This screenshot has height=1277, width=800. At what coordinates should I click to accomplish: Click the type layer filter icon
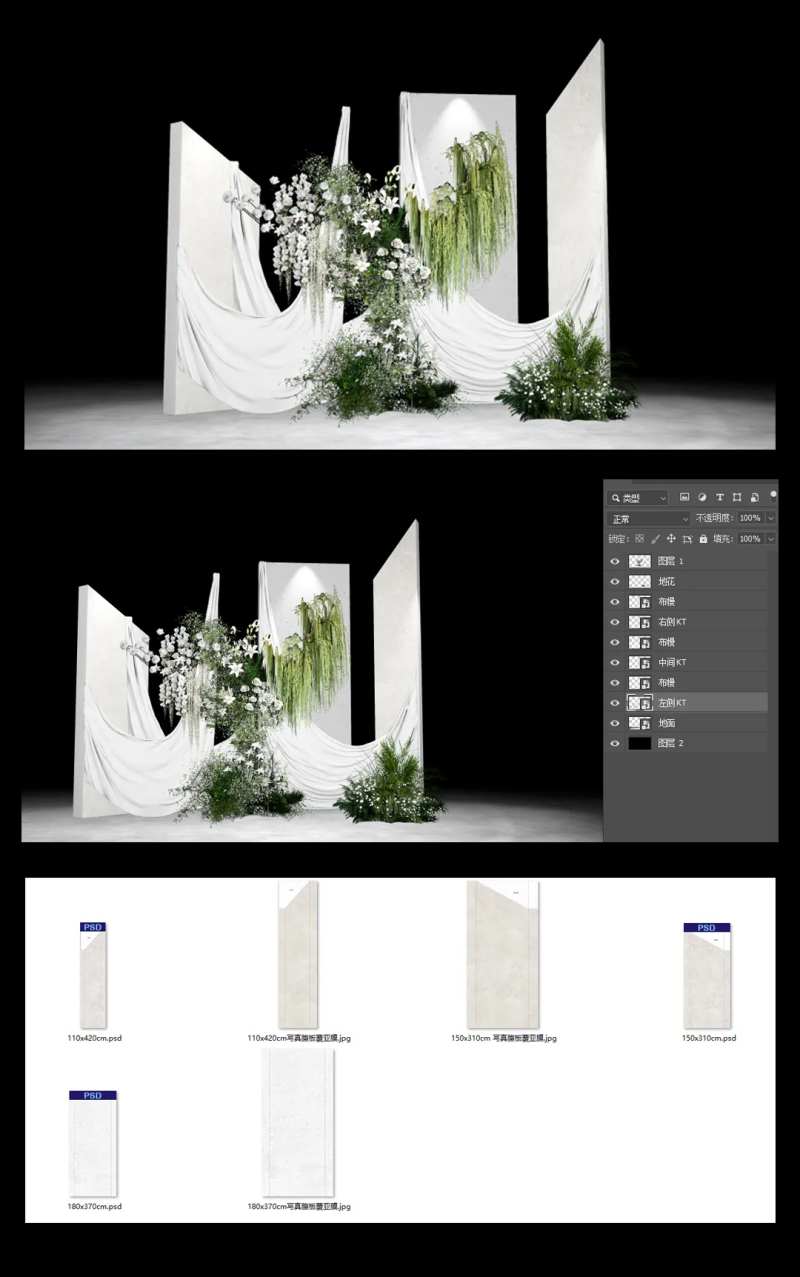click(x=720, y=497)
